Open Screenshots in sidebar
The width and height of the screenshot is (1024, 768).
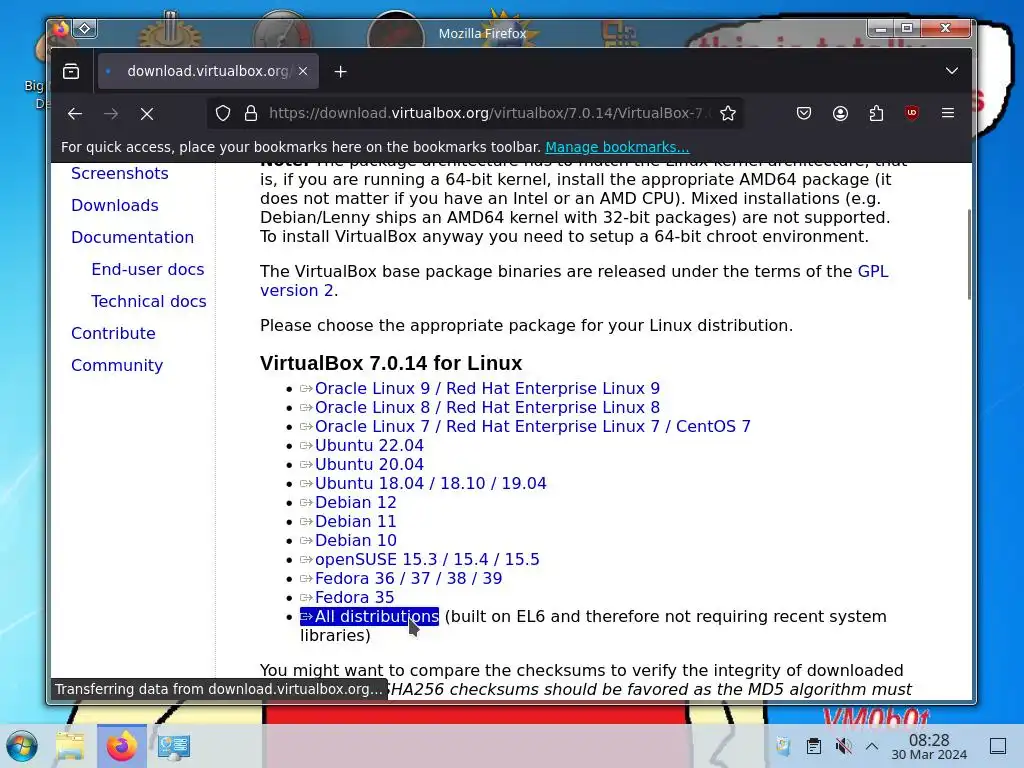click(x=120, y=173)
